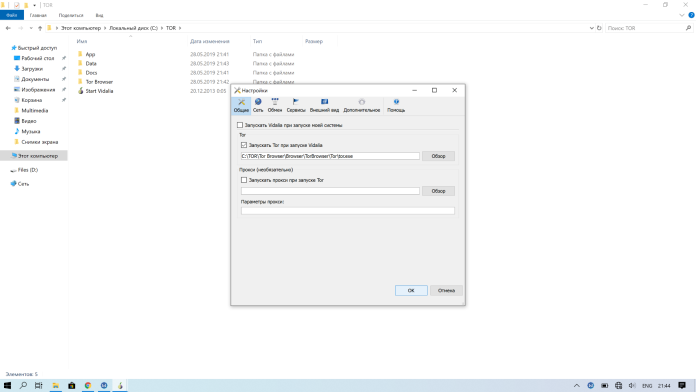Viewport: 696px width, 392px height.
Task: Select the Общие settings icon
Action: coord(241,105)
